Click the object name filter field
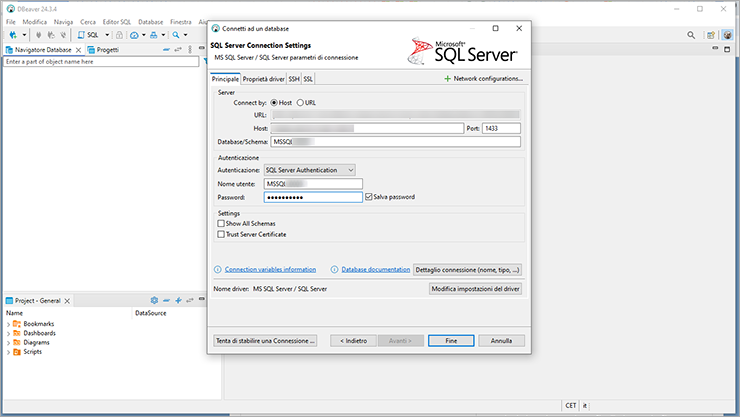740x417 pixels. click(x=101, y=61)
